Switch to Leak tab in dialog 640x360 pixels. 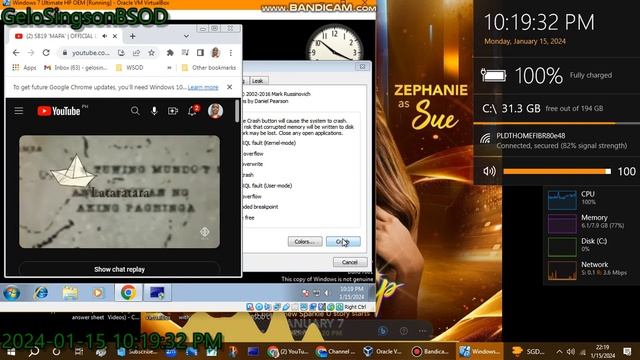pos(258,81)
